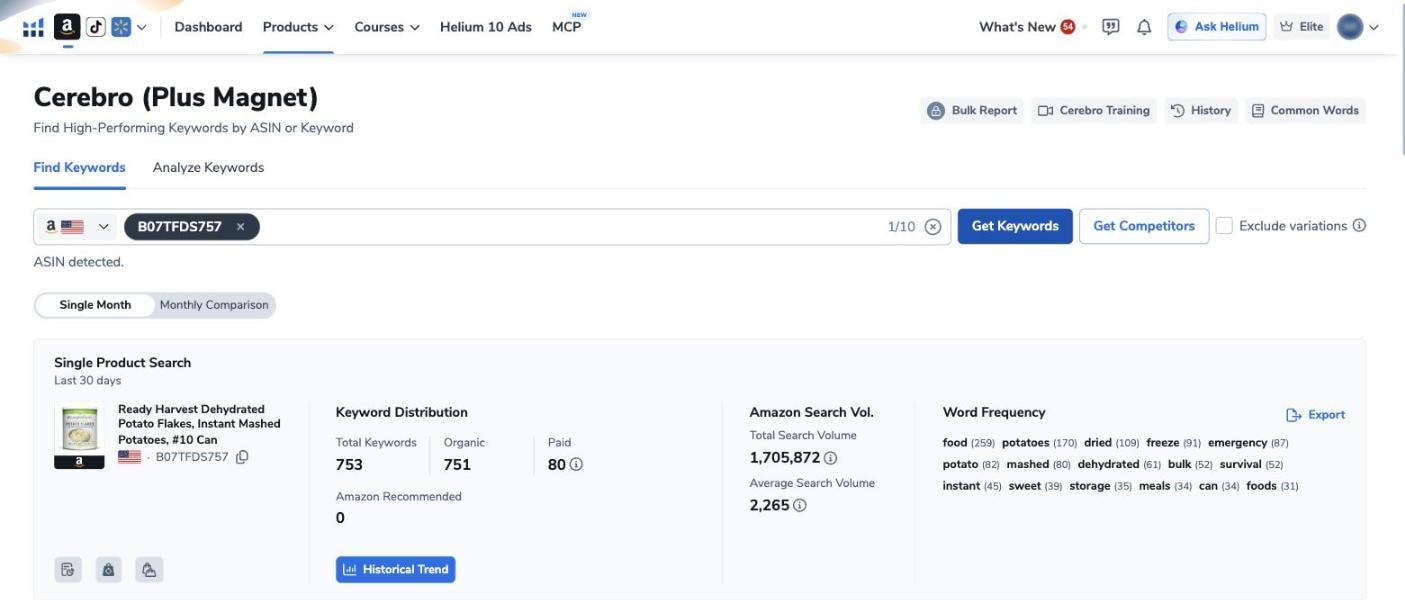Open the notifications bell
Screen dimensions: 1405x600
(1144, 27)
